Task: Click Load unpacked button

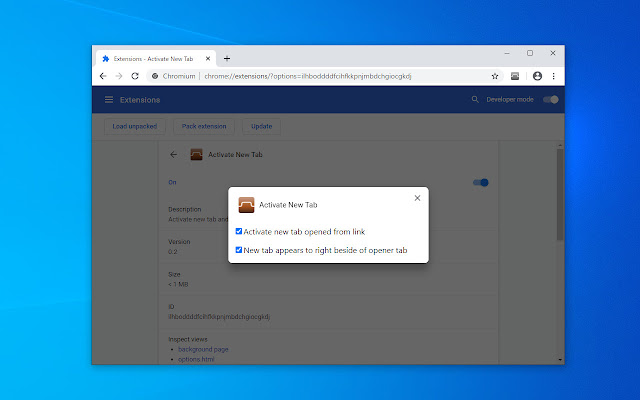Action: coord(135,127)
